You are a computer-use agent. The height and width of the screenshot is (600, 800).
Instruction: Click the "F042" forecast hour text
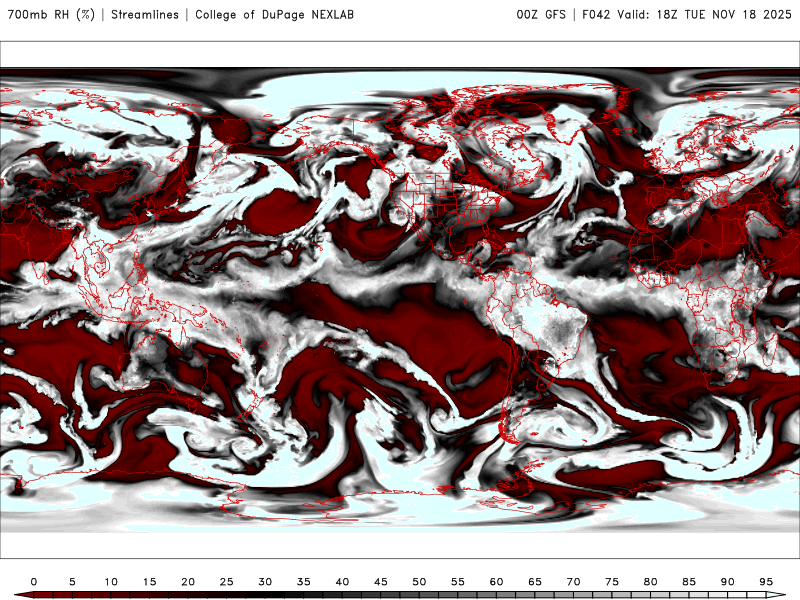596,14
